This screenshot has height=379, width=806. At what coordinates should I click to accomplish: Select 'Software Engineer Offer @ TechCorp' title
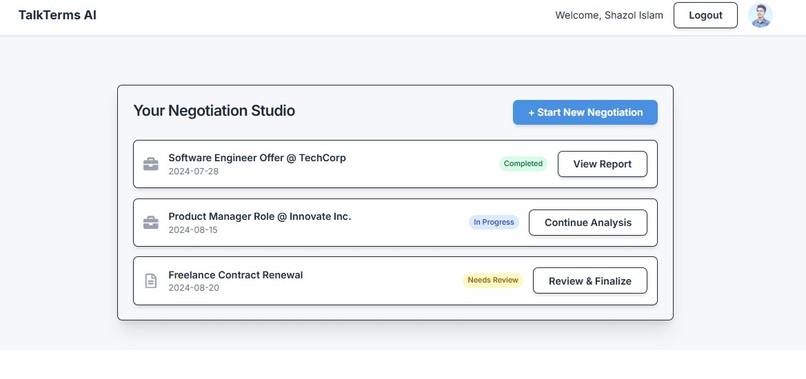[x=257, y=158]
